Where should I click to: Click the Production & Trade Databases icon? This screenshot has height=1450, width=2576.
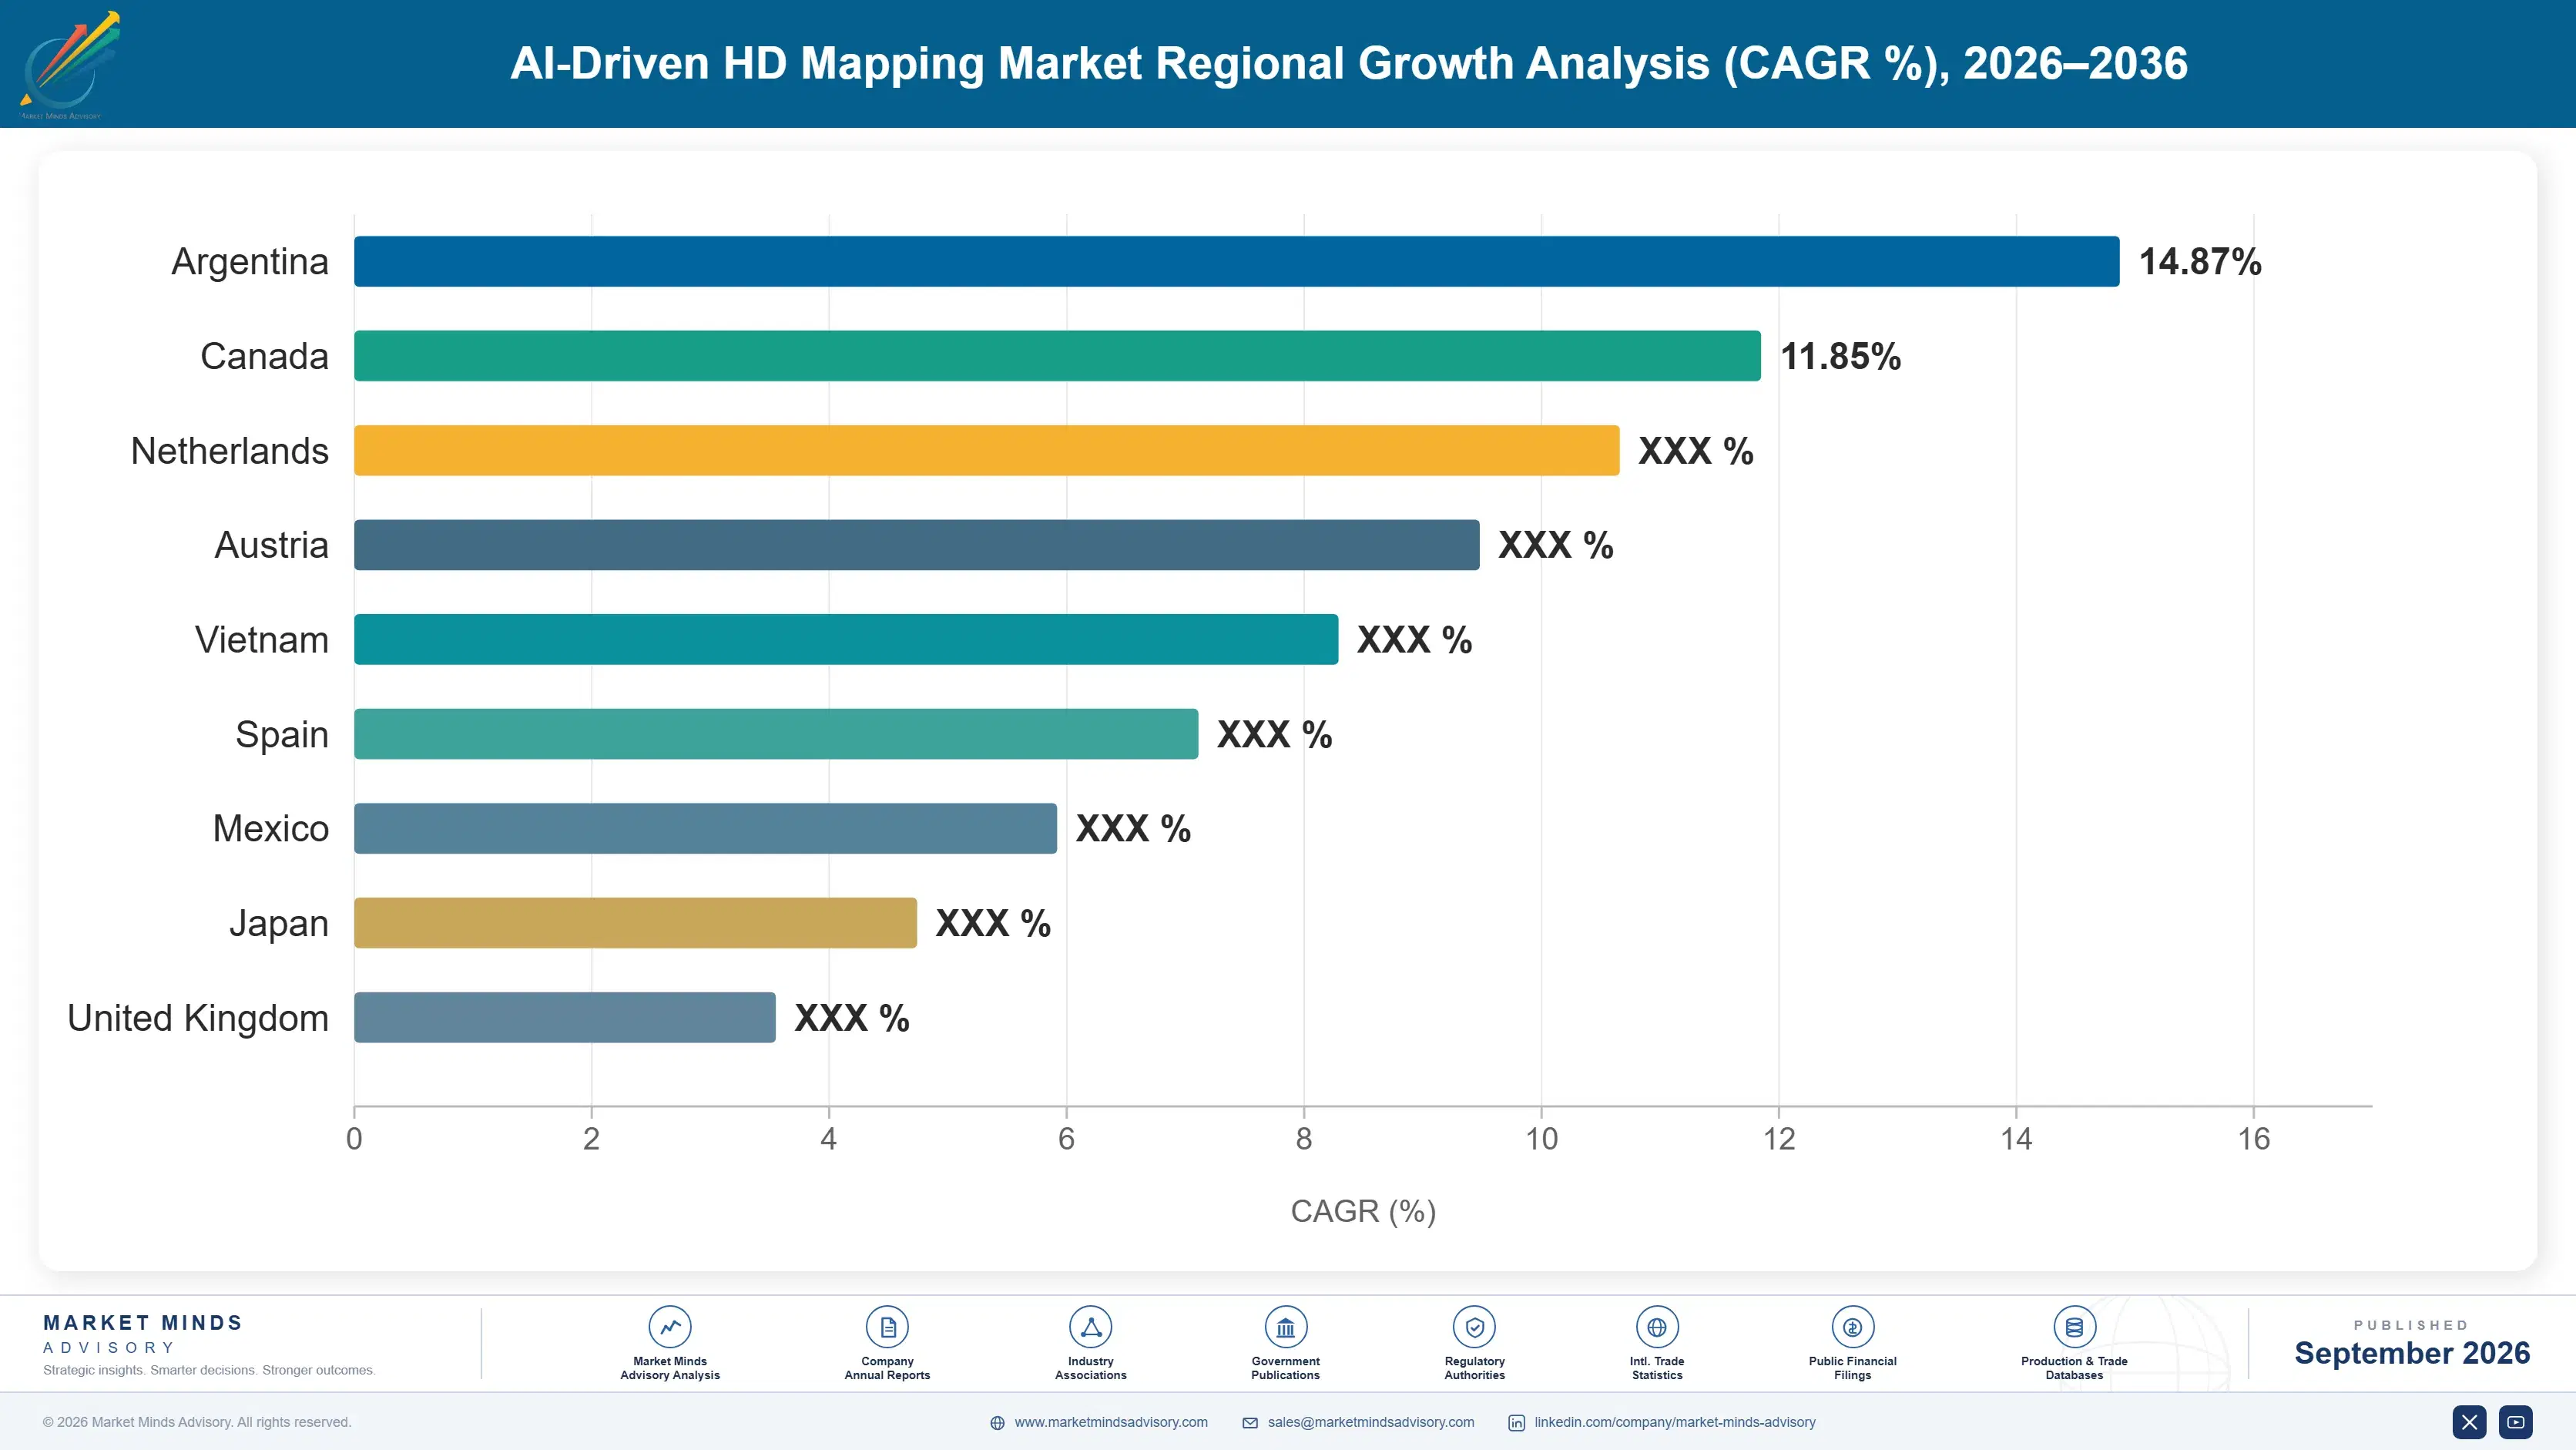click(2074, 1327)
